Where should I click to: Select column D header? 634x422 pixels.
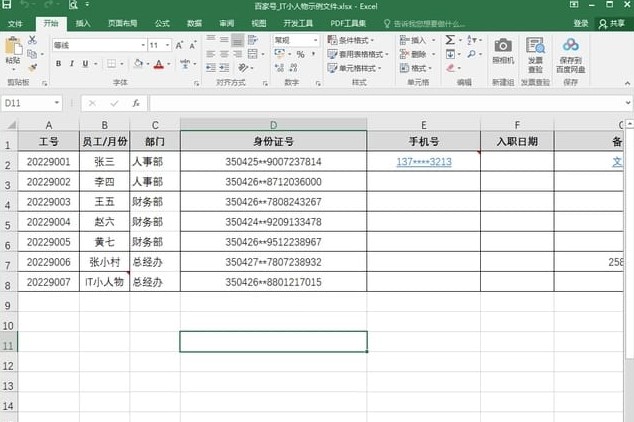273,125
